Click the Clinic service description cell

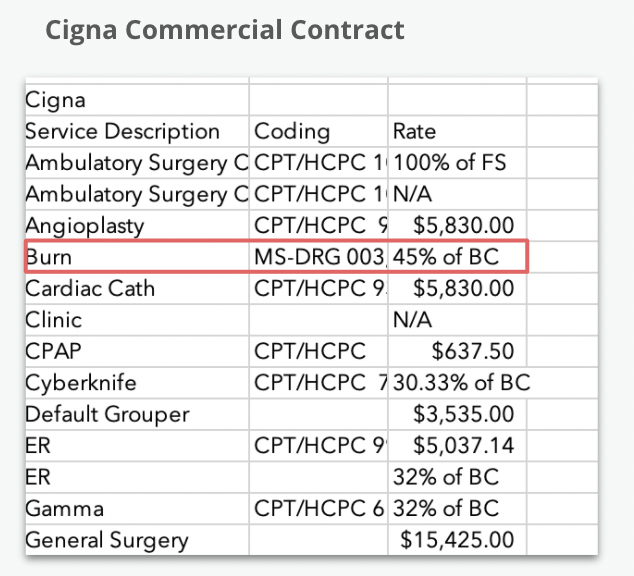pos(54,320)
